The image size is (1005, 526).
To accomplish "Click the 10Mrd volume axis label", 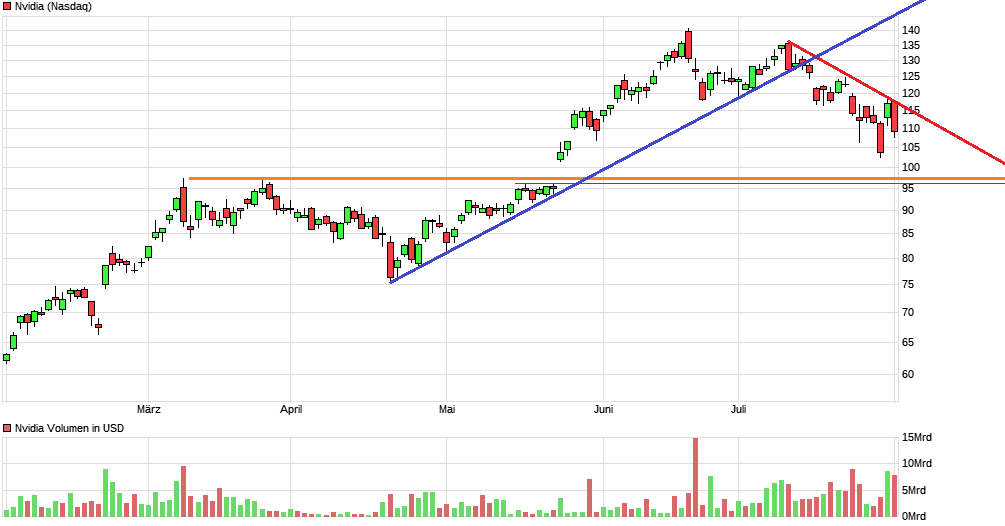I will tap(917, 463).
